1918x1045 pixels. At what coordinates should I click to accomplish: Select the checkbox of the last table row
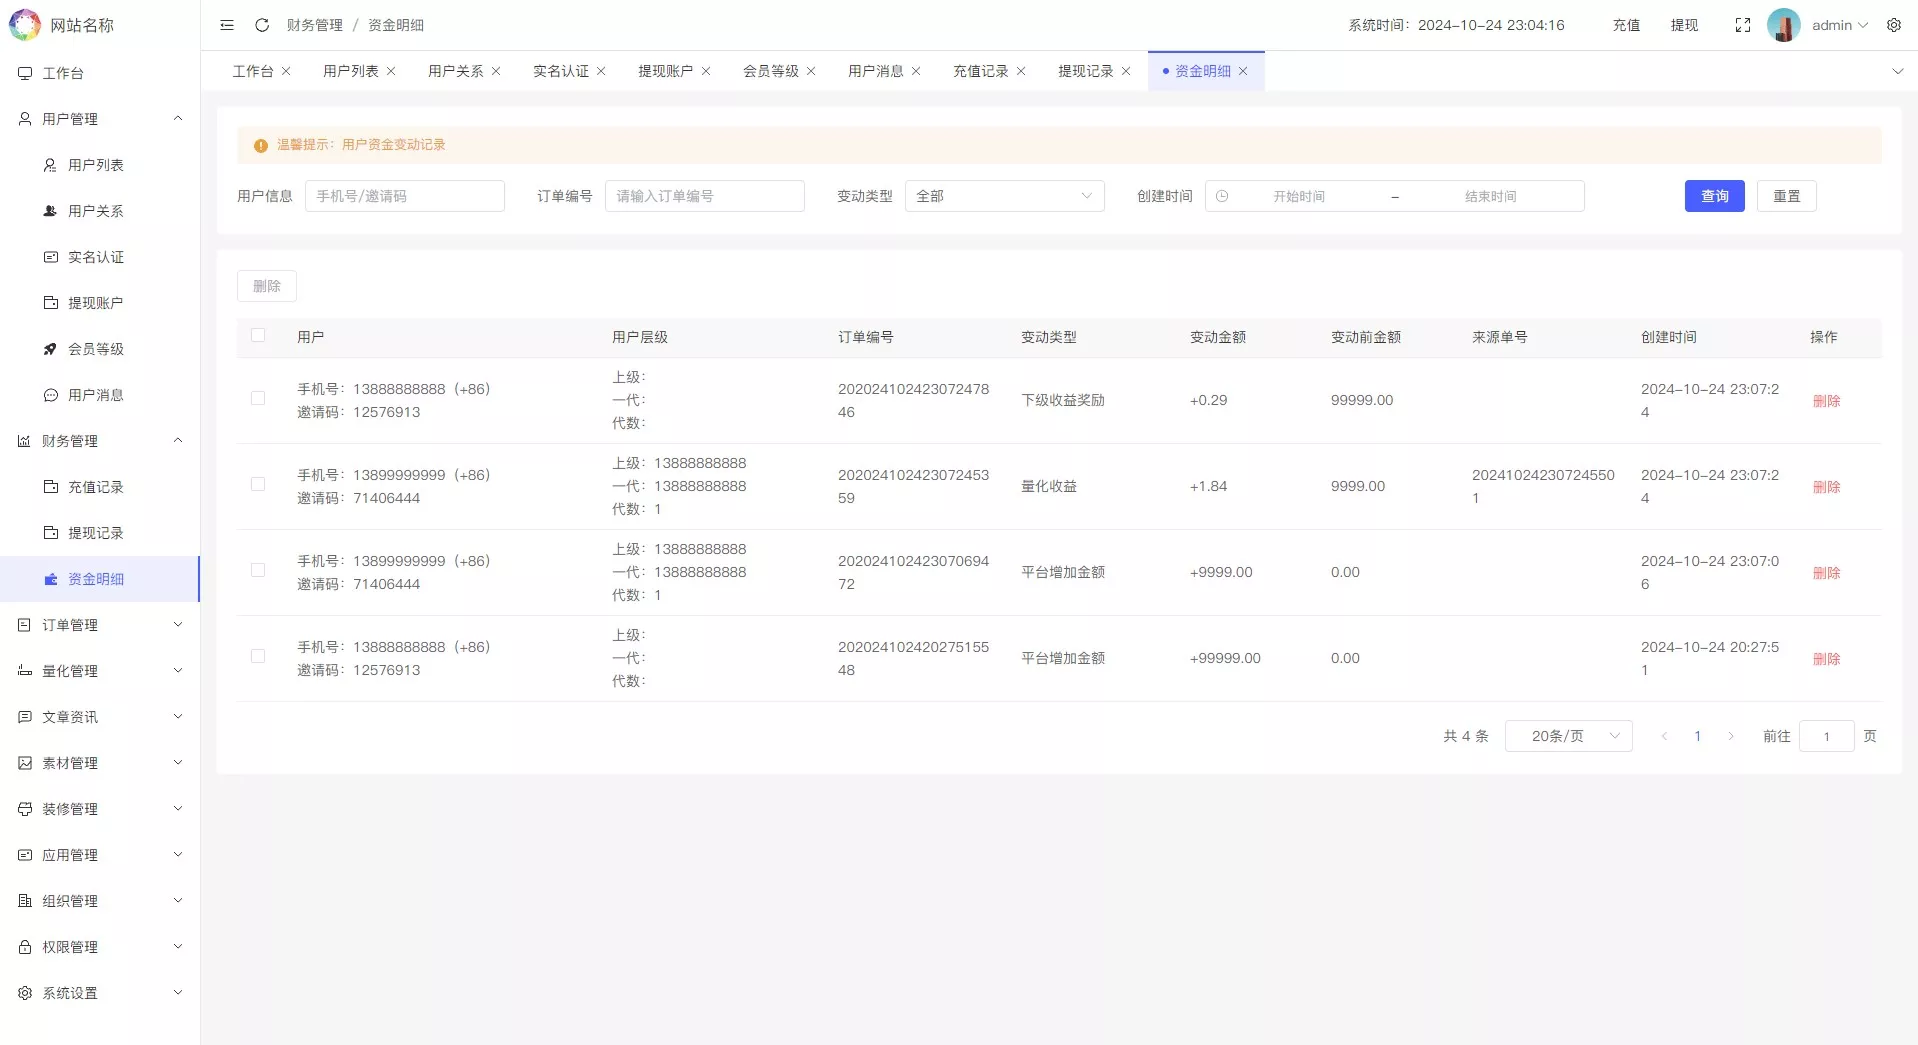[x=257, y=656]
